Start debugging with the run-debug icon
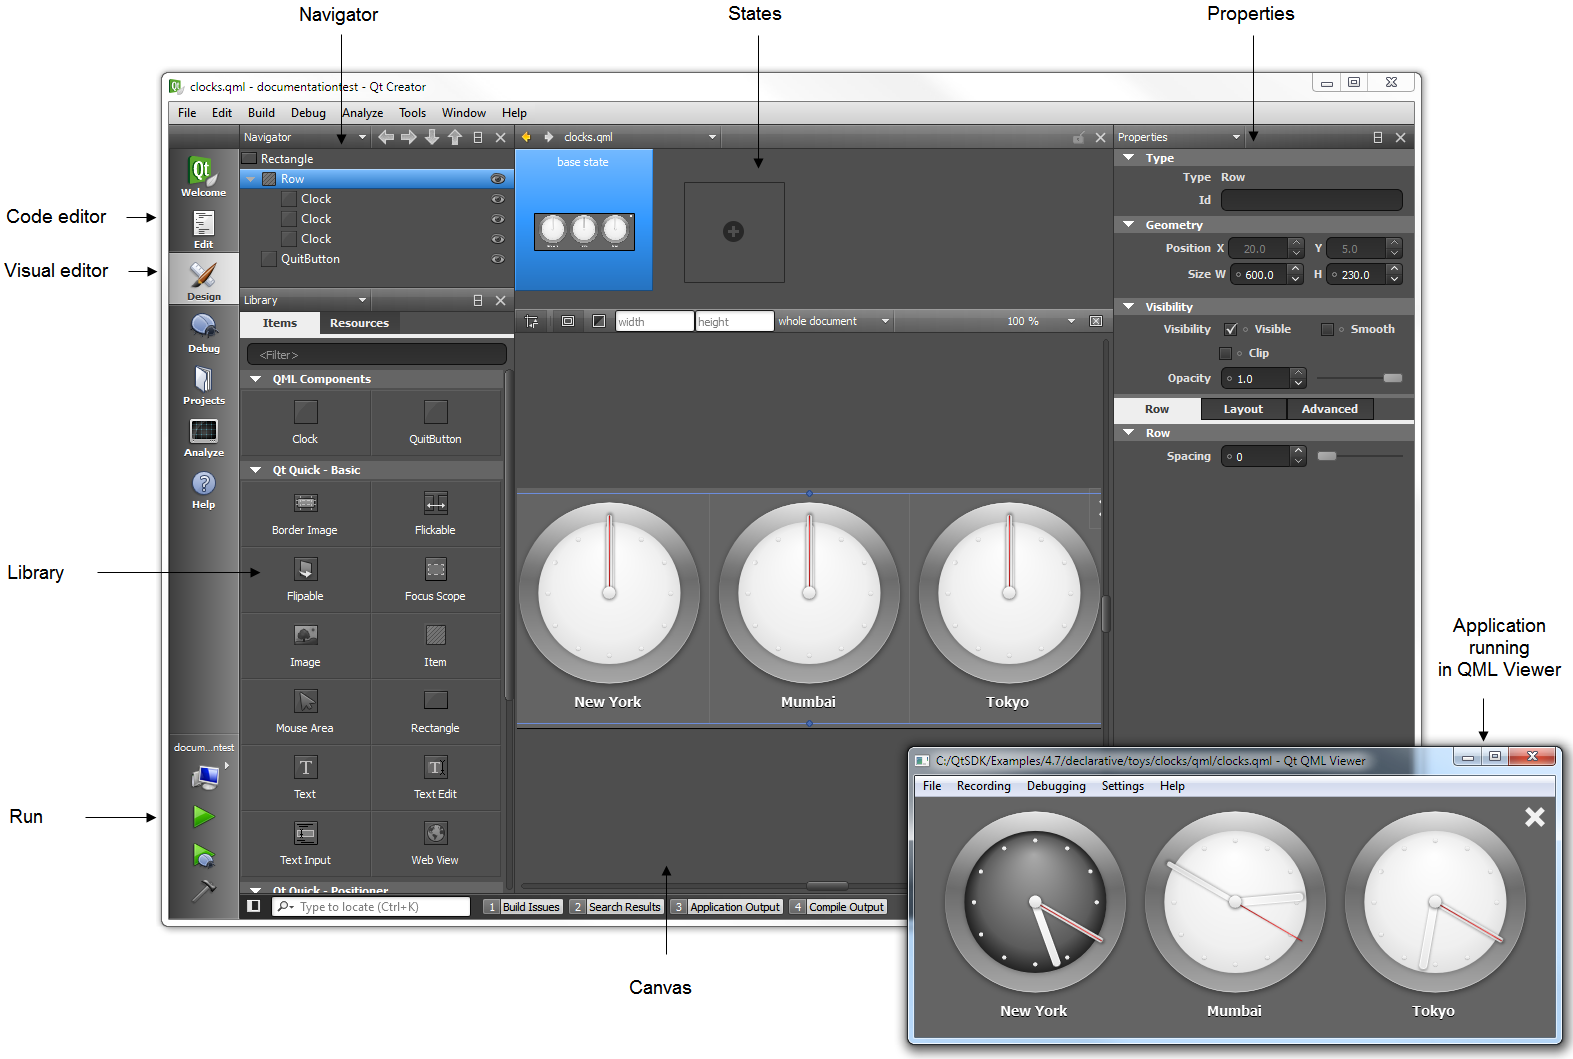The width and height of the screenshot is (1573, 1059). click(204, 856)
